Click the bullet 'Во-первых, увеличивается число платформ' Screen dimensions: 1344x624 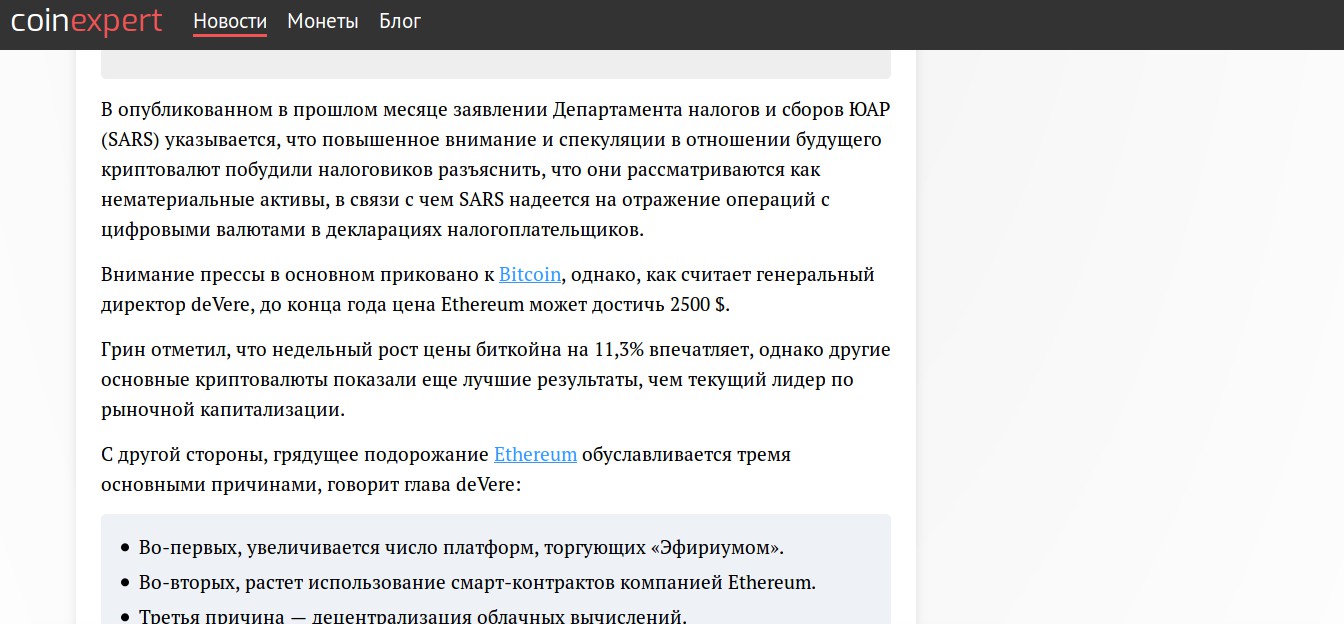461,548
